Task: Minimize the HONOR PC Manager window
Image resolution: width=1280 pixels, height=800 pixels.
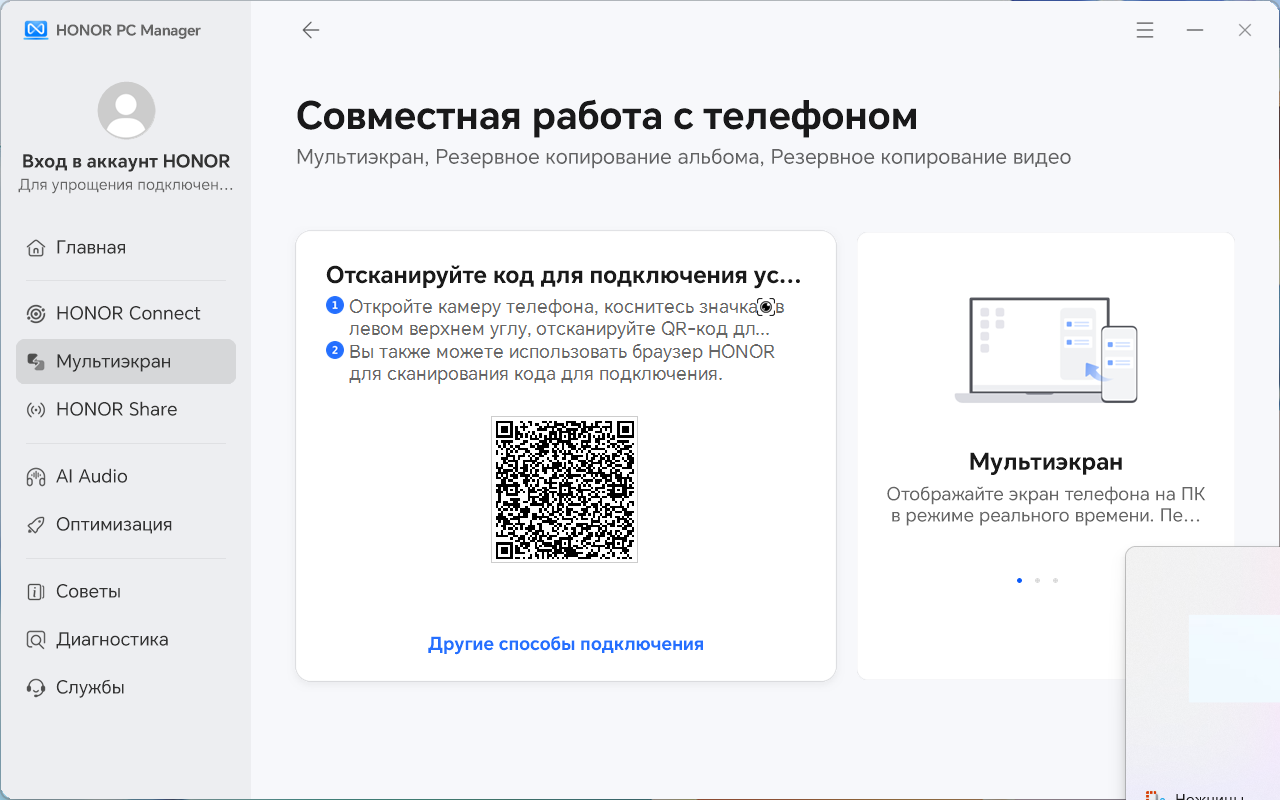Action: click(x=1195, y=30)
